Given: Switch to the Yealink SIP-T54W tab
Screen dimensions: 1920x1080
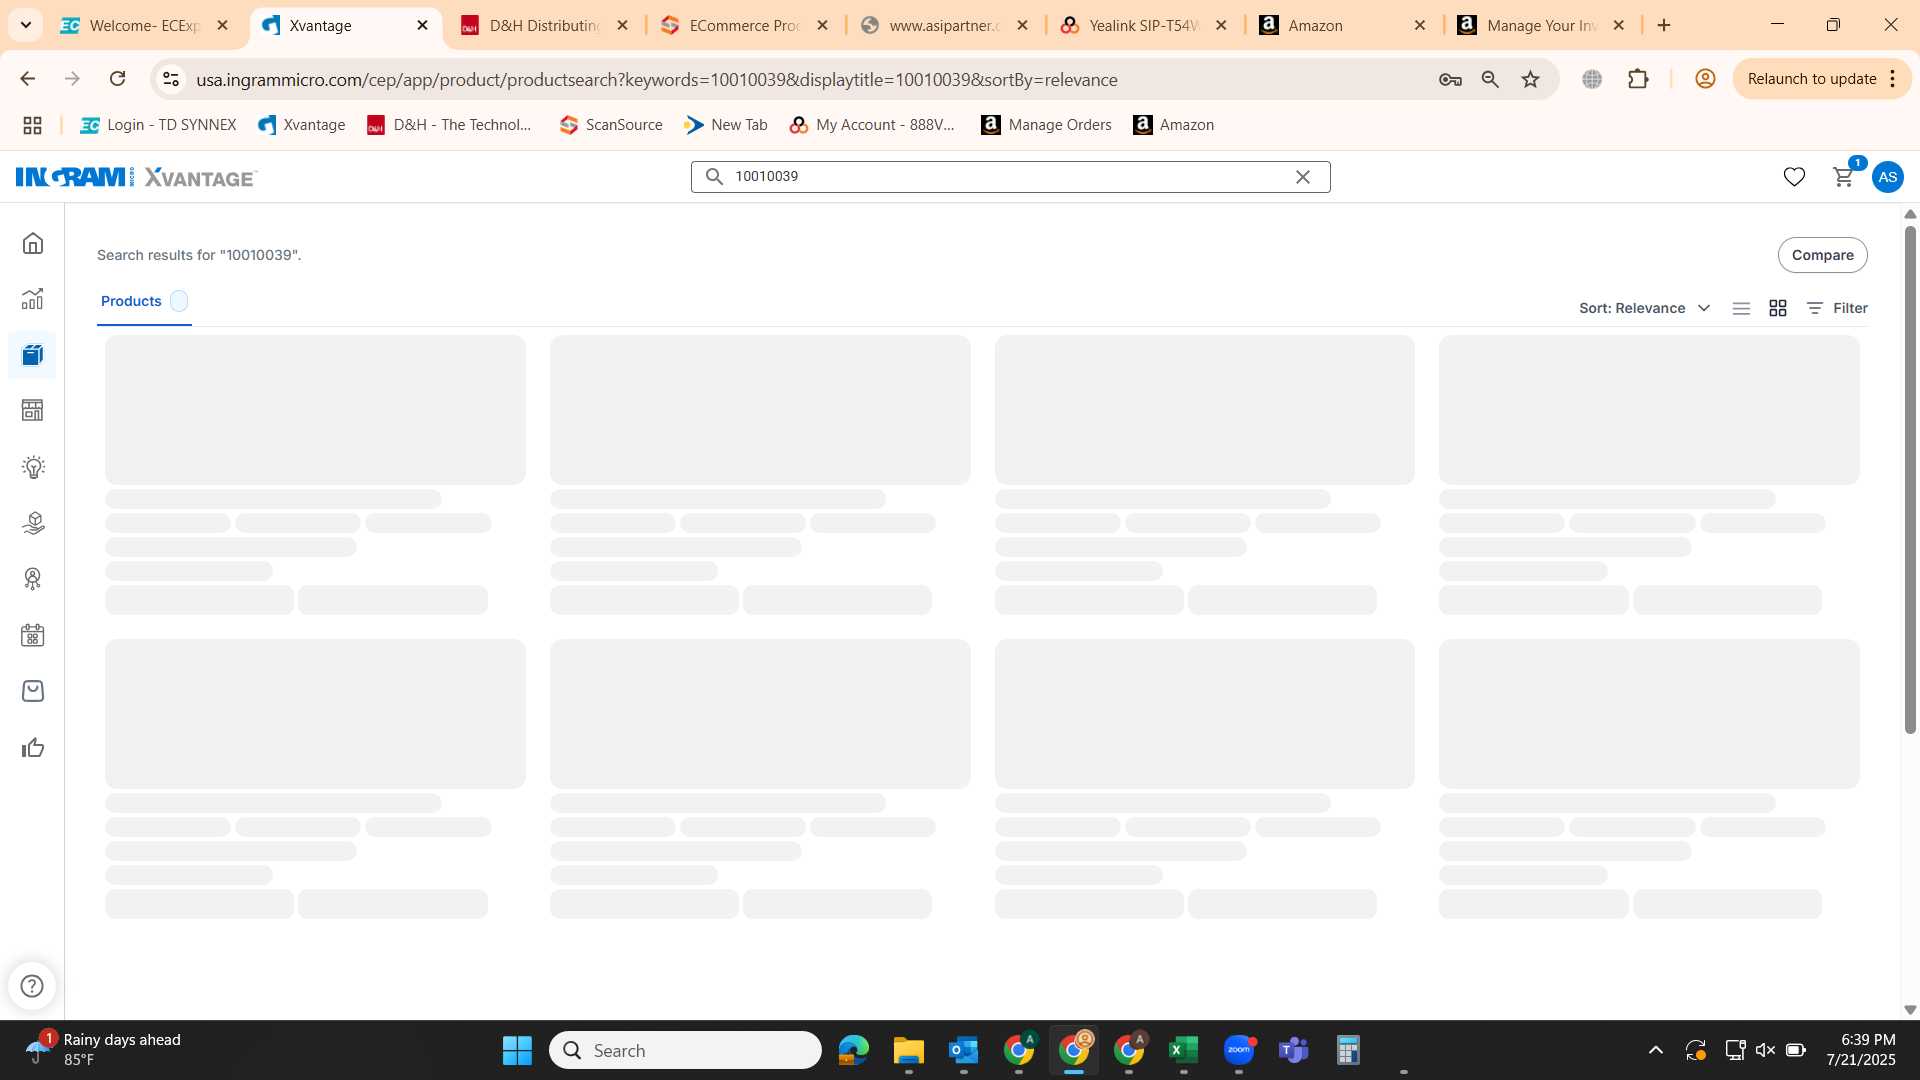Looking at the screenshot, I should point(1143,25).
